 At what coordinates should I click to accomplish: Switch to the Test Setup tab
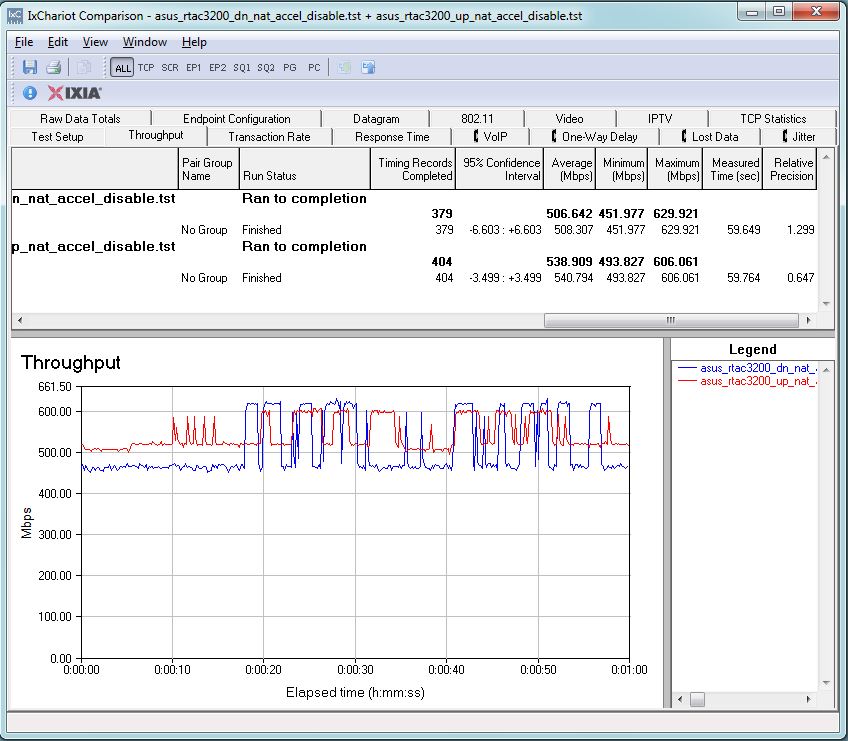[57, 137]
